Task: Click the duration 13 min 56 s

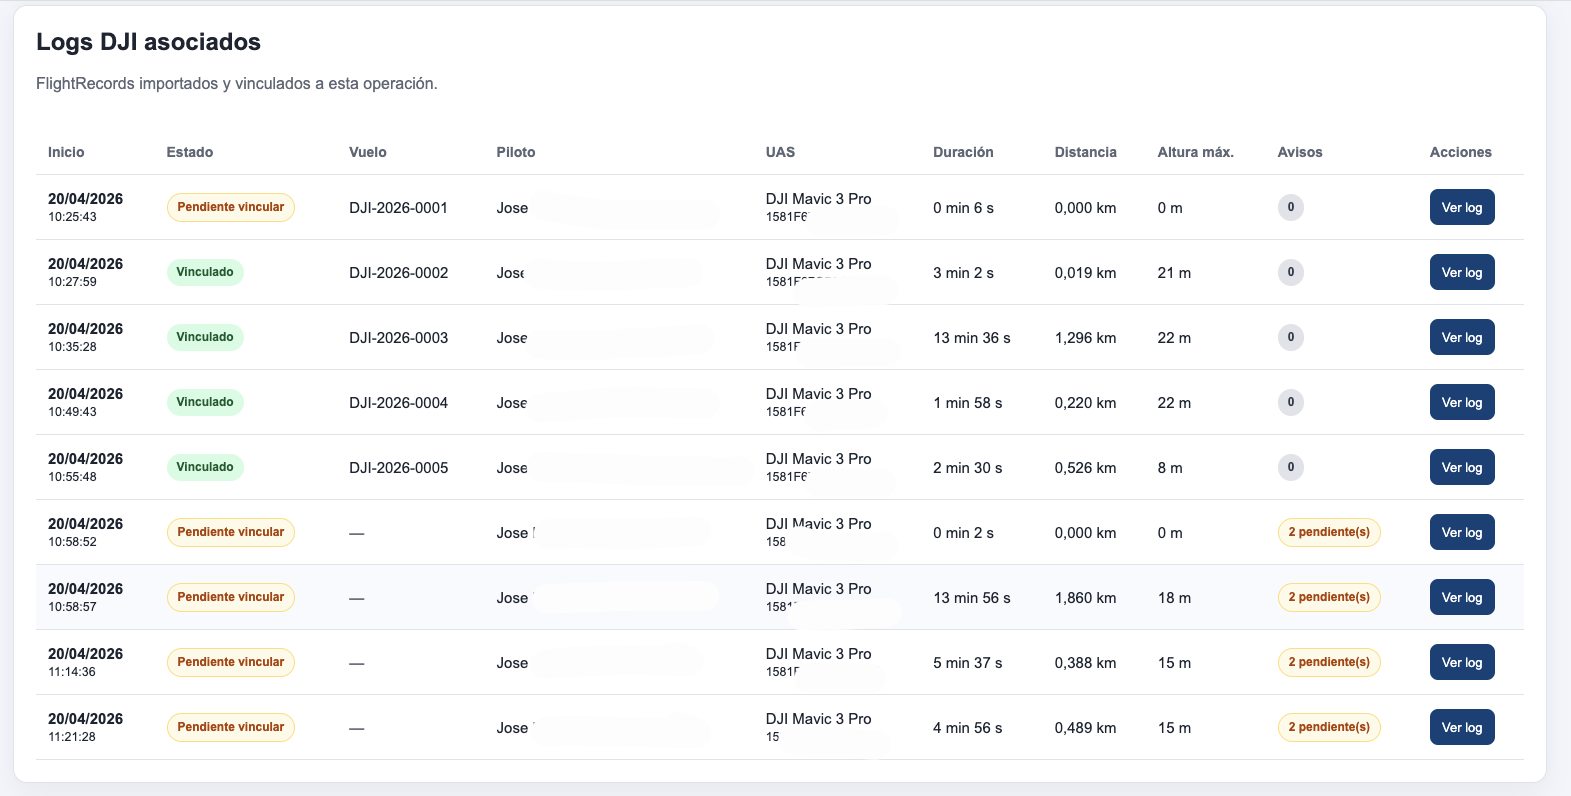Action: (x=972, y=598)
